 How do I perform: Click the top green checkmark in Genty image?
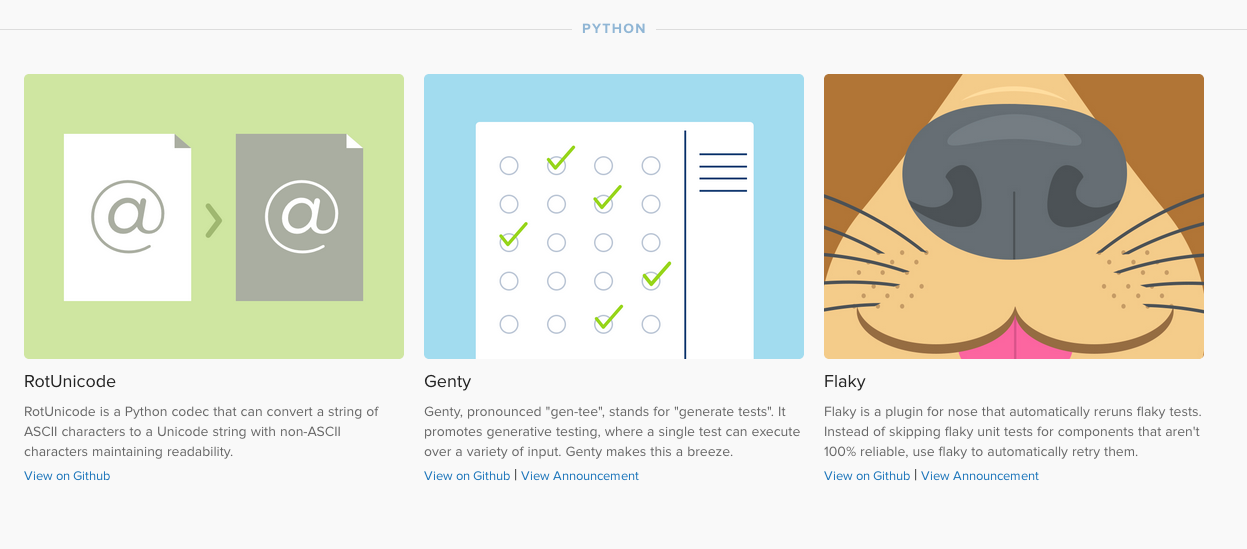(x=561, y=158)
